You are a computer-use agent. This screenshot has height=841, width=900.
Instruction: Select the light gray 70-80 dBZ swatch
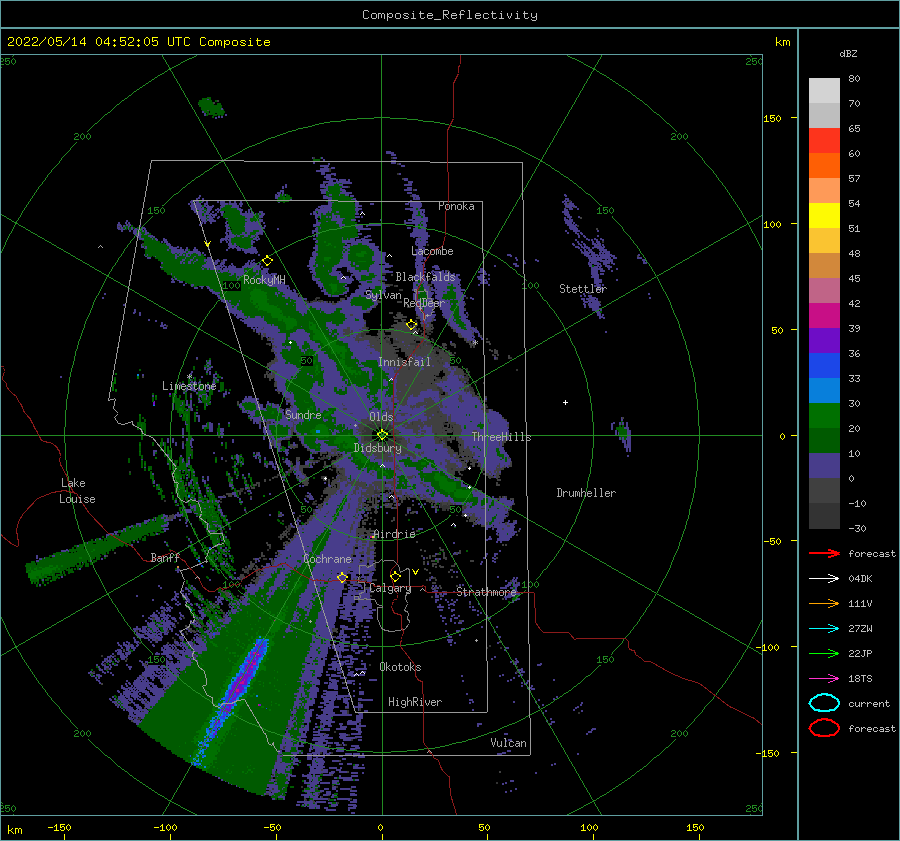(824, 91)
